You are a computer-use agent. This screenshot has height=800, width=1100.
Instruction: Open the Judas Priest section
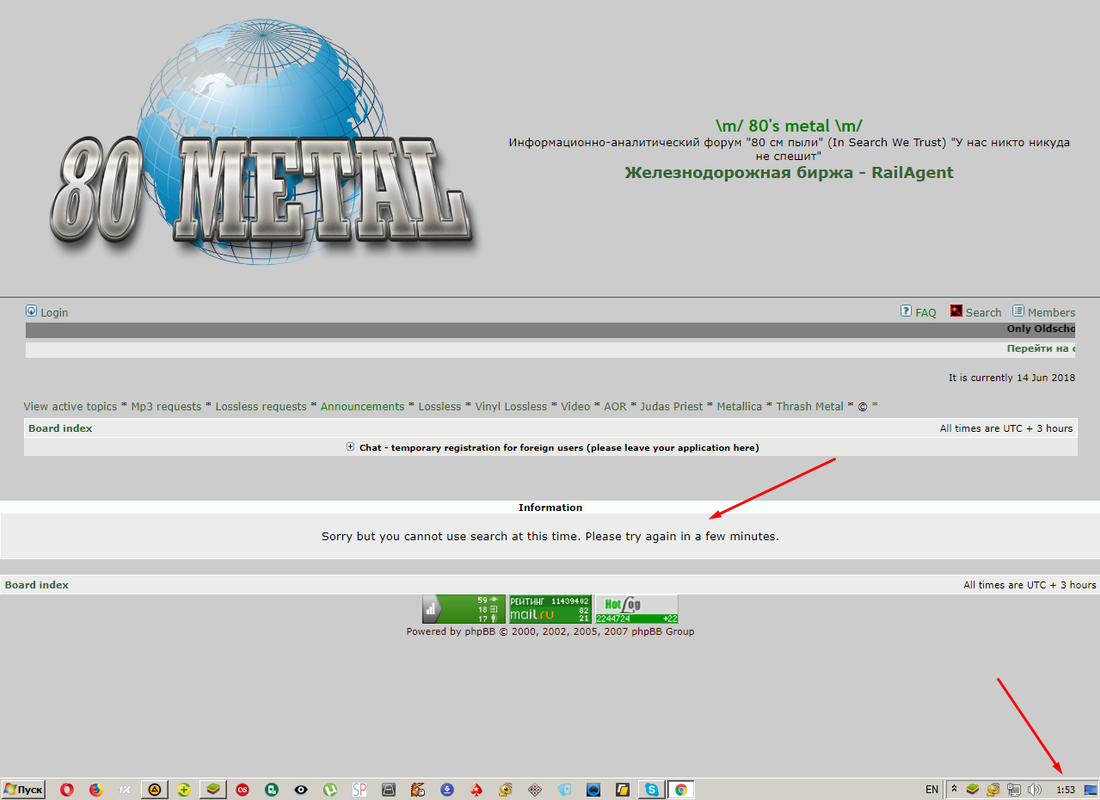pyautogui.click(x=671, y=406)
